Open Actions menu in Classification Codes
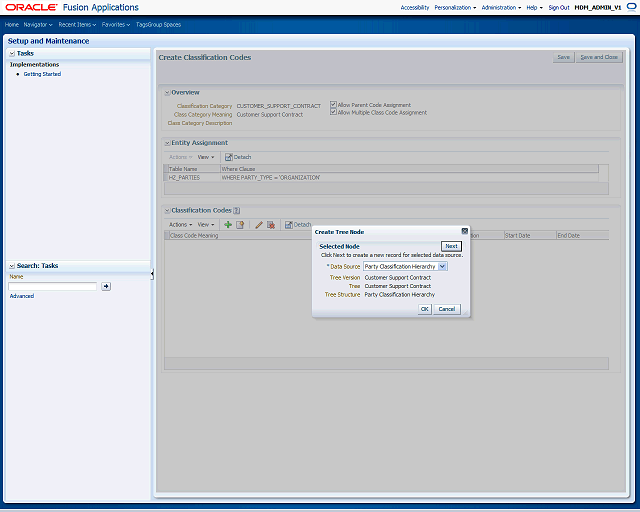Image resolution: width=640 pixels, height=512 pixels. (x=180, y=225)
